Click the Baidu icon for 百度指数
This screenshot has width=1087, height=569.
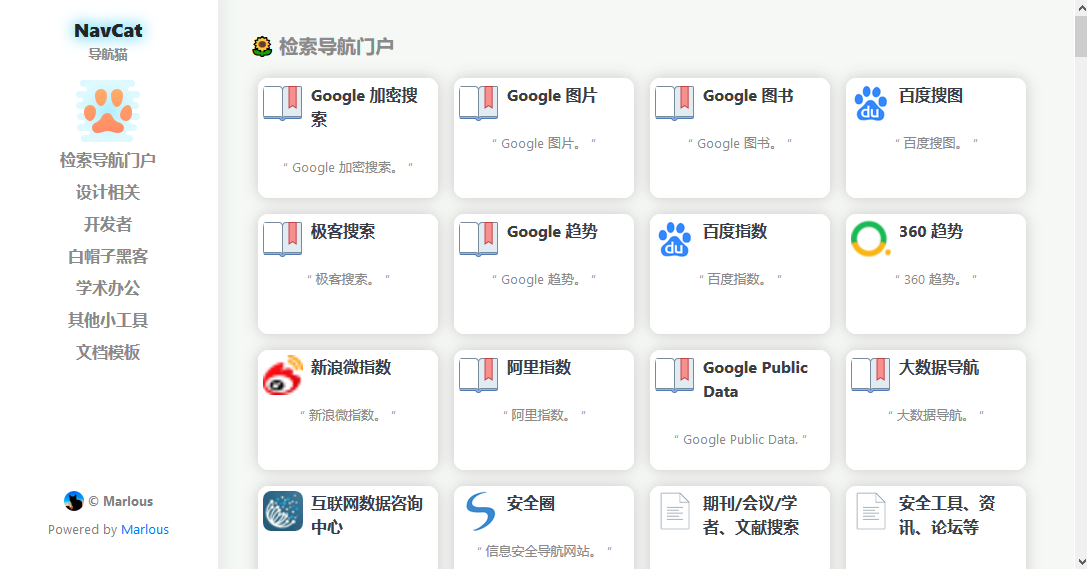[x=675, y=239]
